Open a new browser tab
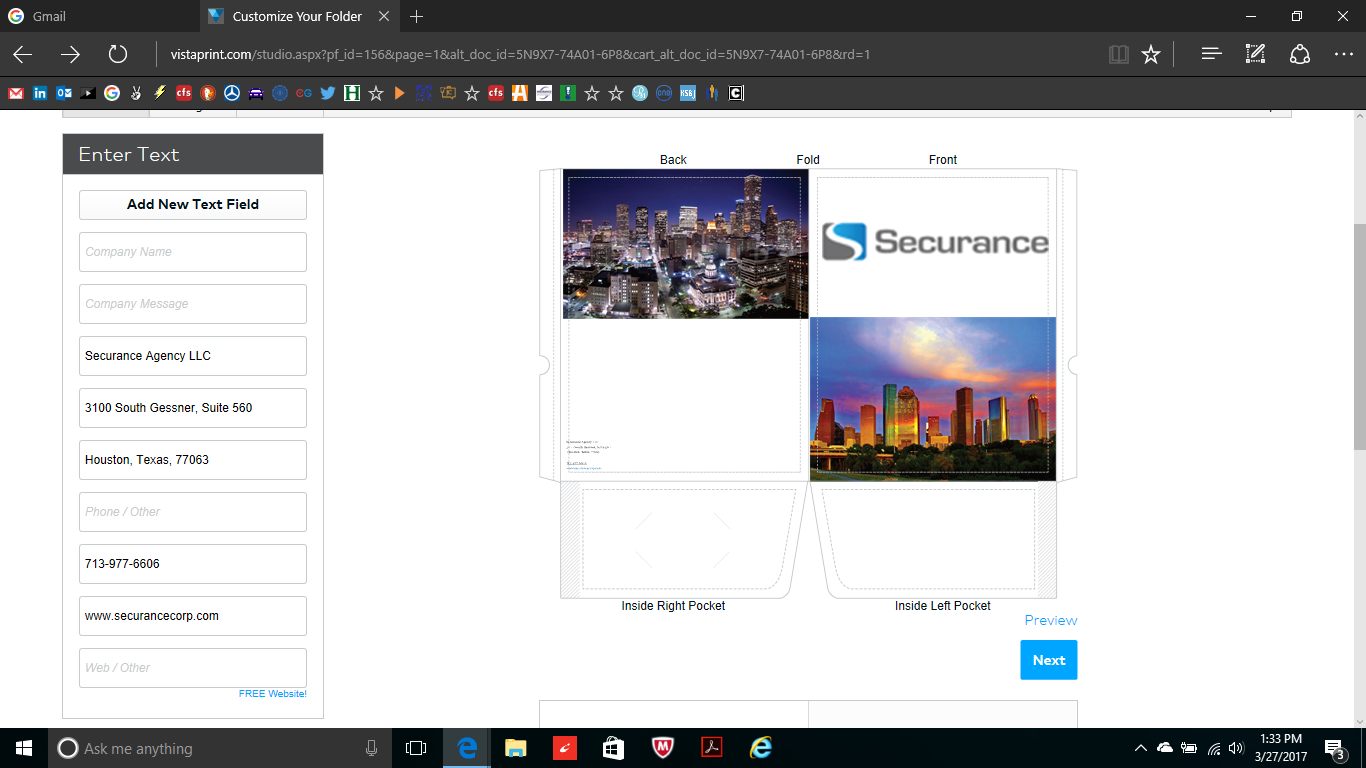This screenshot has width=1366, height=768. click(x=417, y=16)
